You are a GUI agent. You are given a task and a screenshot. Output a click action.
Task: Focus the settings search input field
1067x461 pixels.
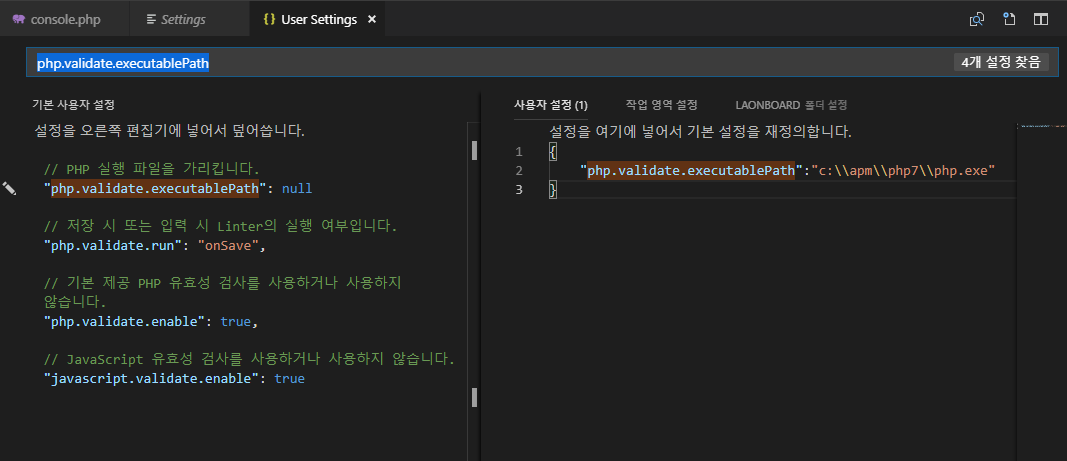[x=544, y=63]
